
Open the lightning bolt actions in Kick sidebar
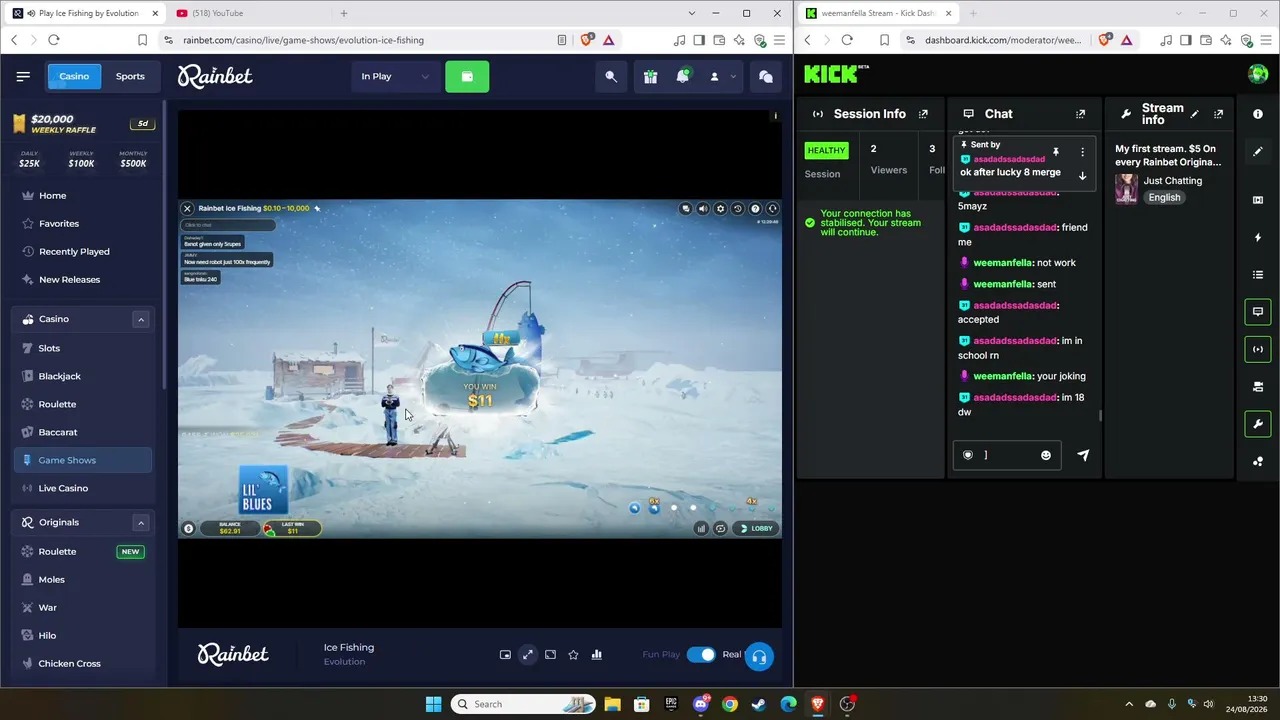point(1258,237)
